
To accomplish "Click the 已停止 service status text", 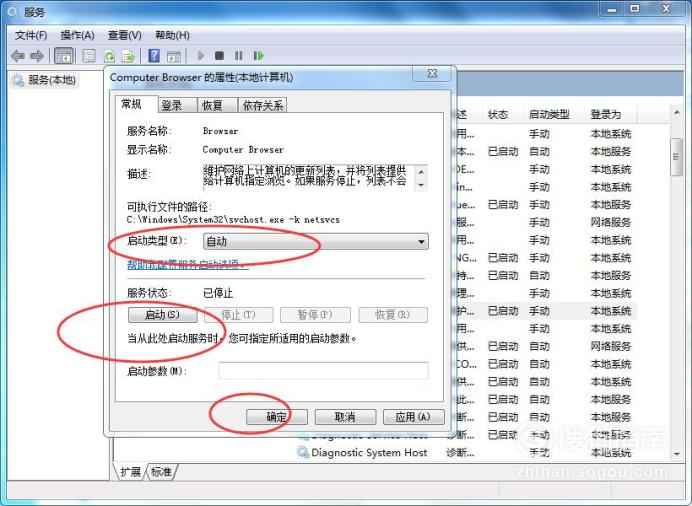I will [218, 293].
